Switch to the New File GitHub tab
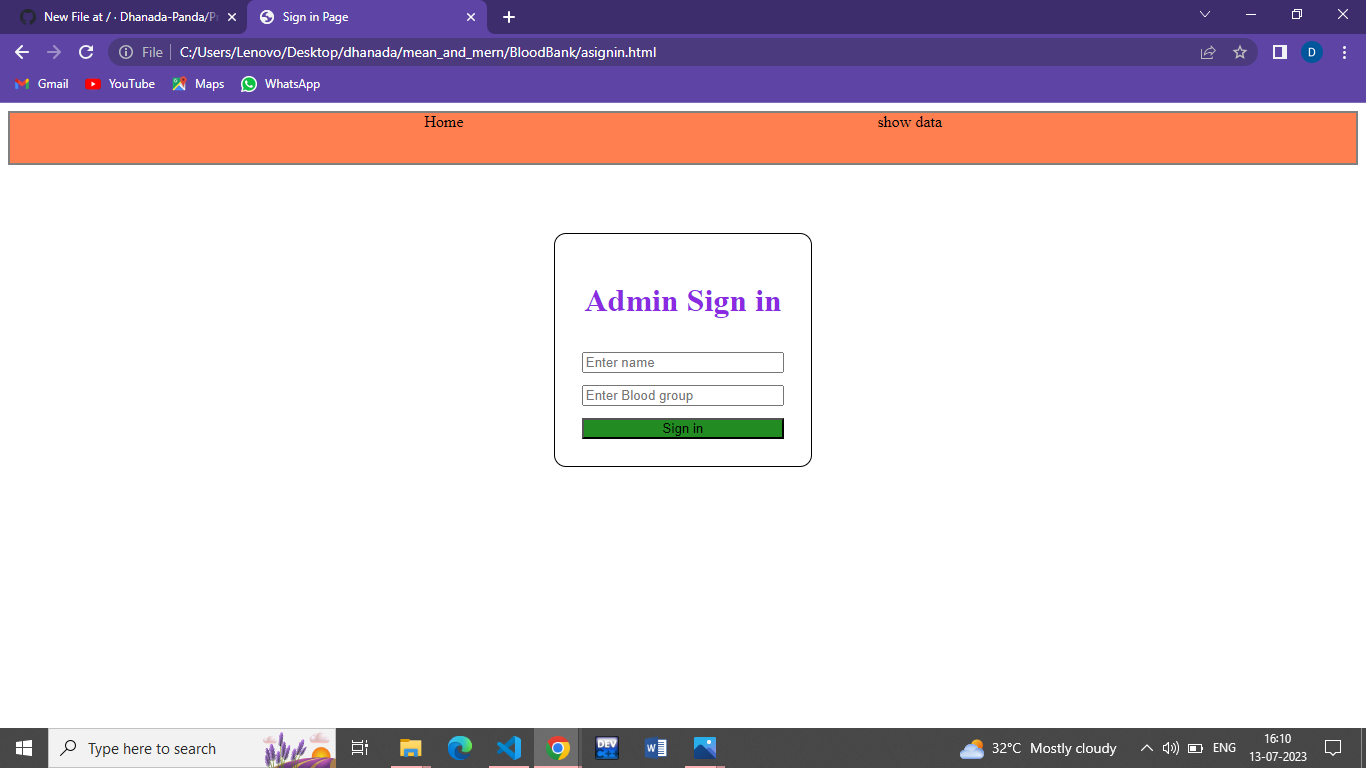1366x768 pixels. click(x=128, y=17)
